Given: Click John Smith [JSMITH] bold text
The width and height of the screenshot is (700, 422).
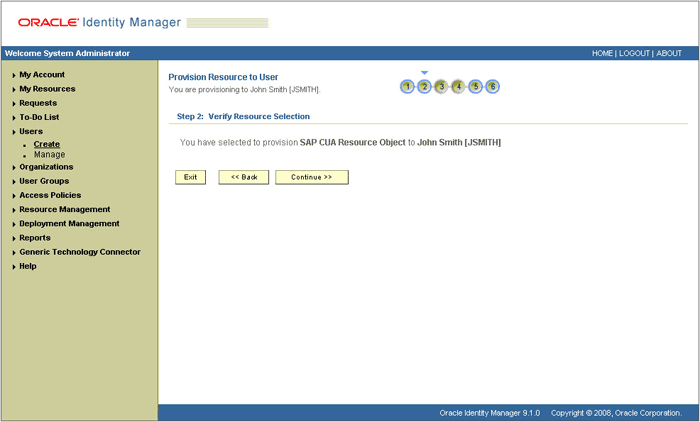Looking at the screenshot, I should pos(459,142).
